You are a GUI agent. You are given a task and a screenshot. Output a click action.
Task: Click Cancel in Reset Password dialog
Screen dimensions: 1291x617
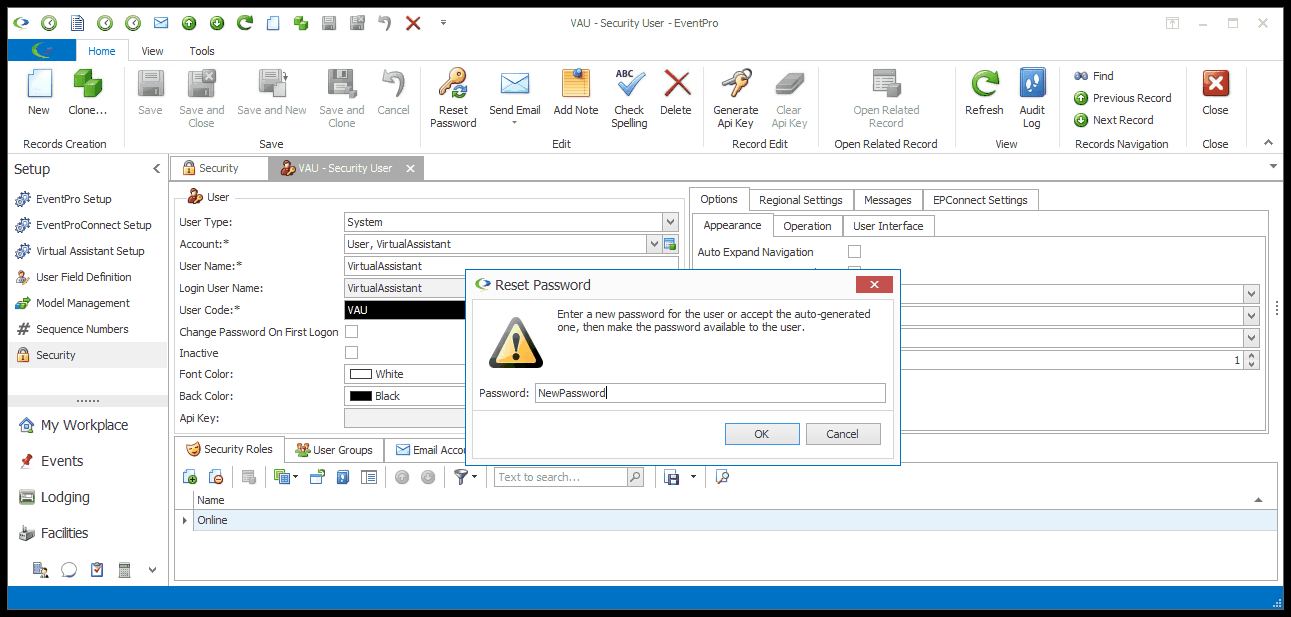tap(843, 434)
